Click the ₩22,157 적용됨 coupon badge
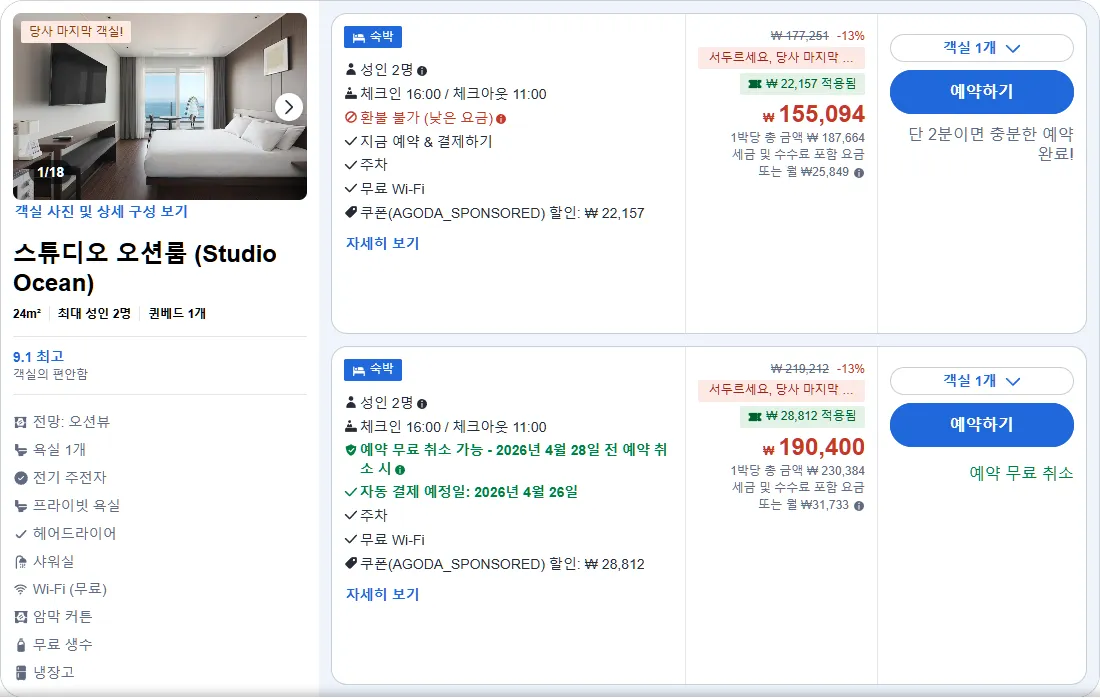The image size is (1100, 698). click(x=803, y=83)
